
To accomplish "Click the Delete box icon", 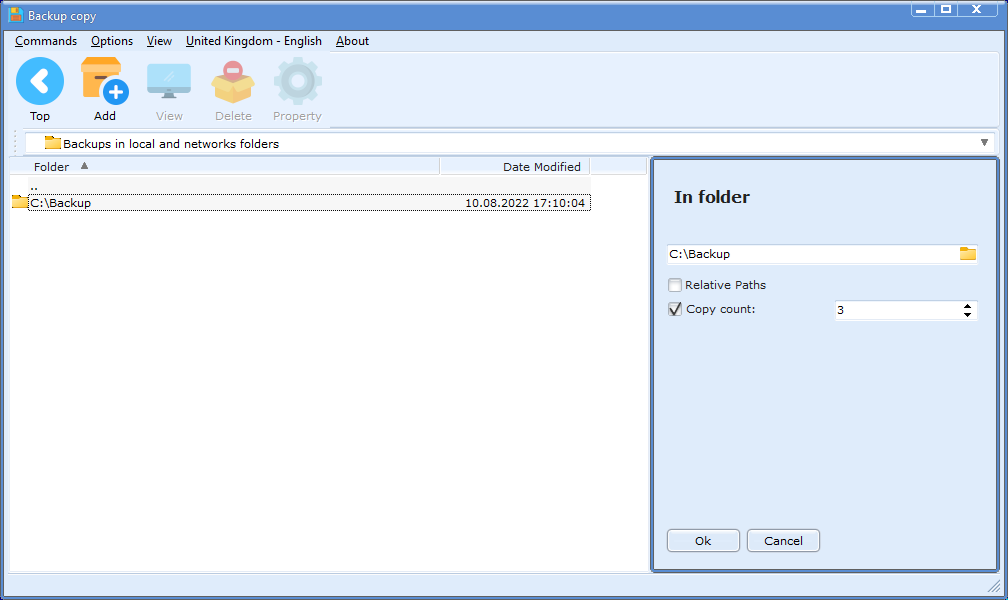I will point(233,82).
